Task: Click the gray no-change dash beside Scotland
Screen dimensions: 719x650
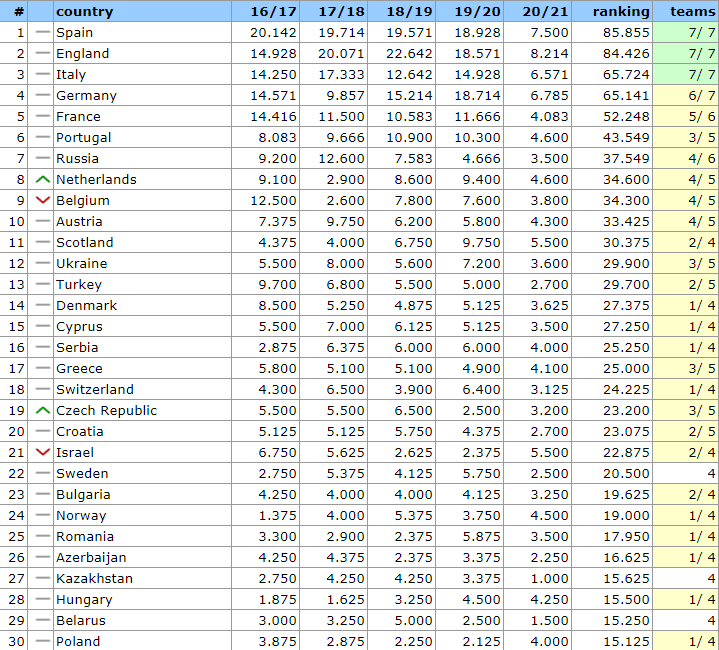Action: [42, 243]
